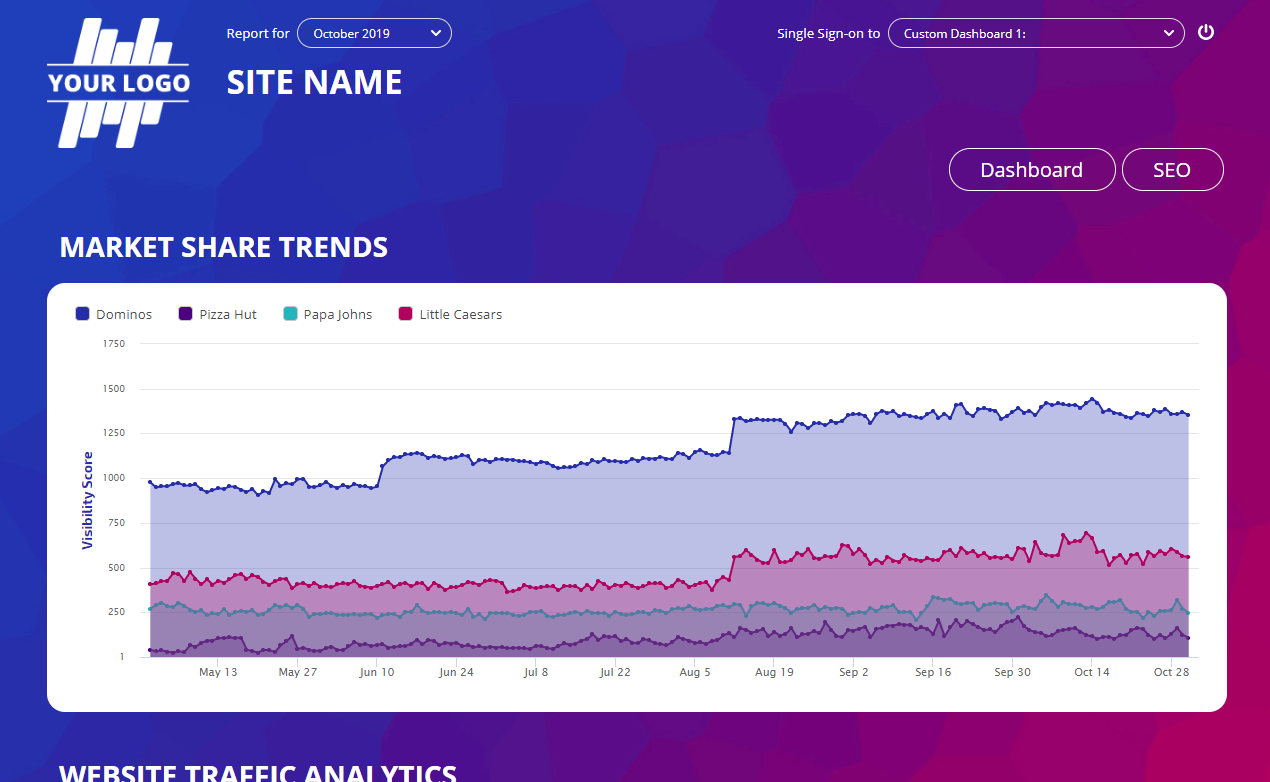Click the Little Caesars magenta swatch
Viewport: 1270px width, 782px height.
(406, 314)
